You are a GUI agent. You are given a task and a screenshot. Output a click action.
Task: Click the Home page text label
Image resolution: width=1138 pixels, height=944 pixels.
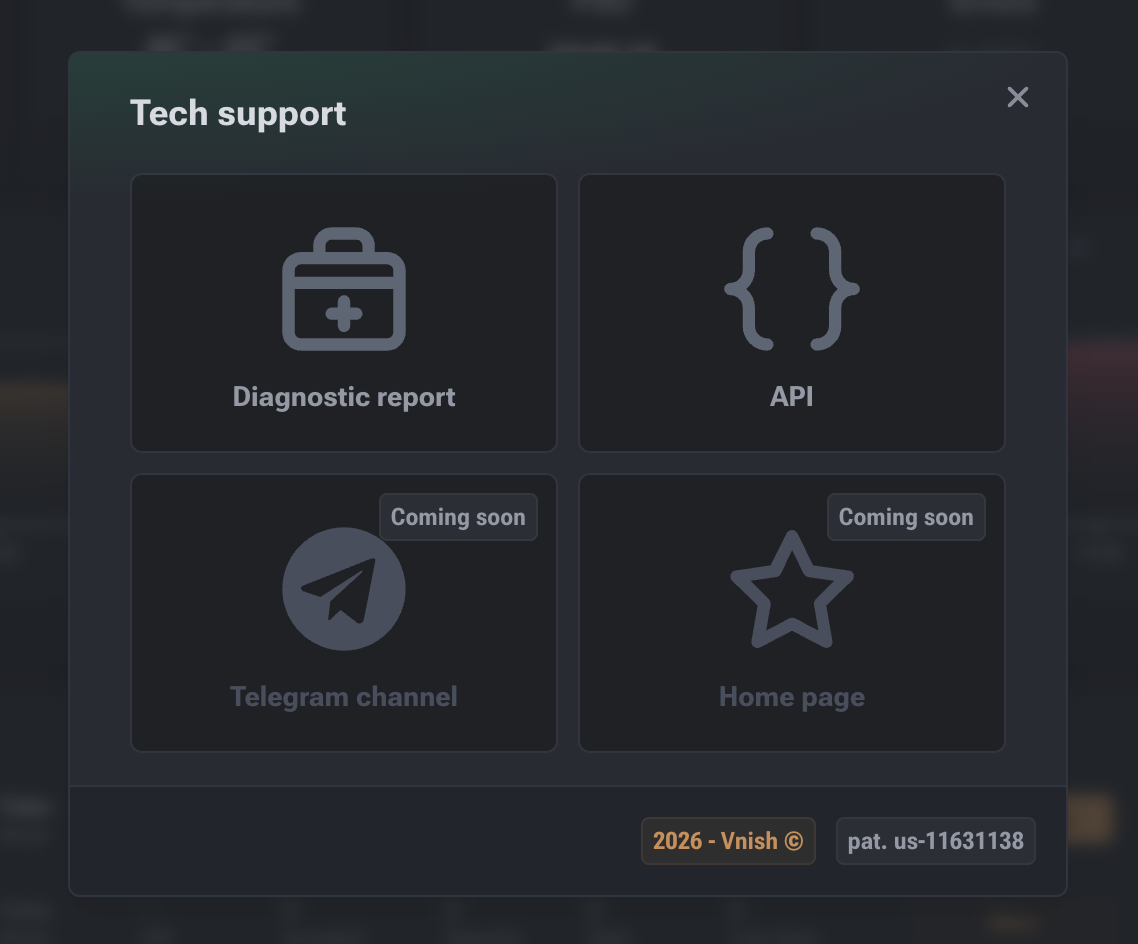tap(792, 697)
